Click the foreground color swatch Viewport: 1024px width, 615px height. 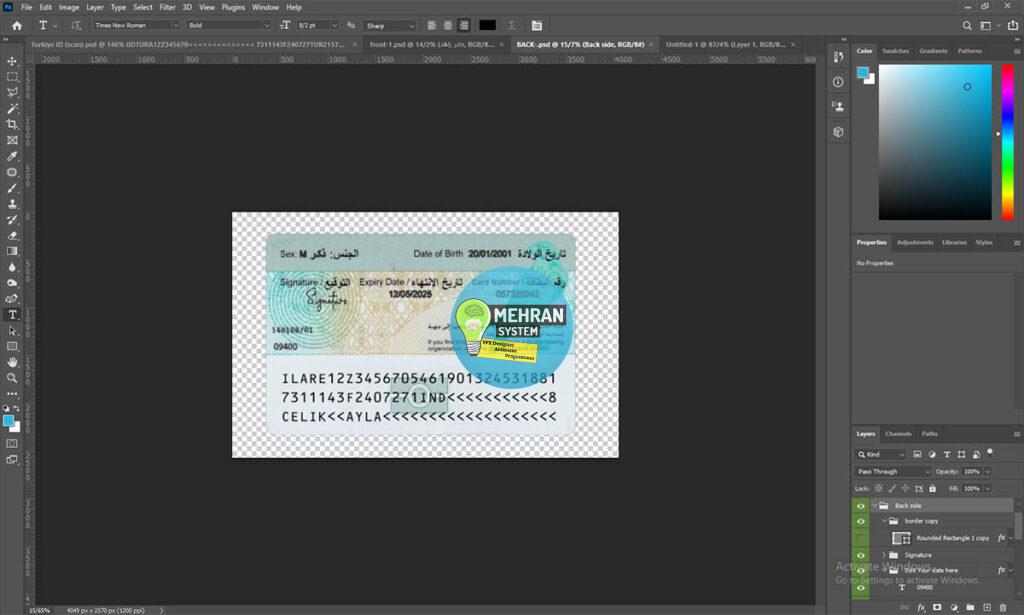(8, 422)
